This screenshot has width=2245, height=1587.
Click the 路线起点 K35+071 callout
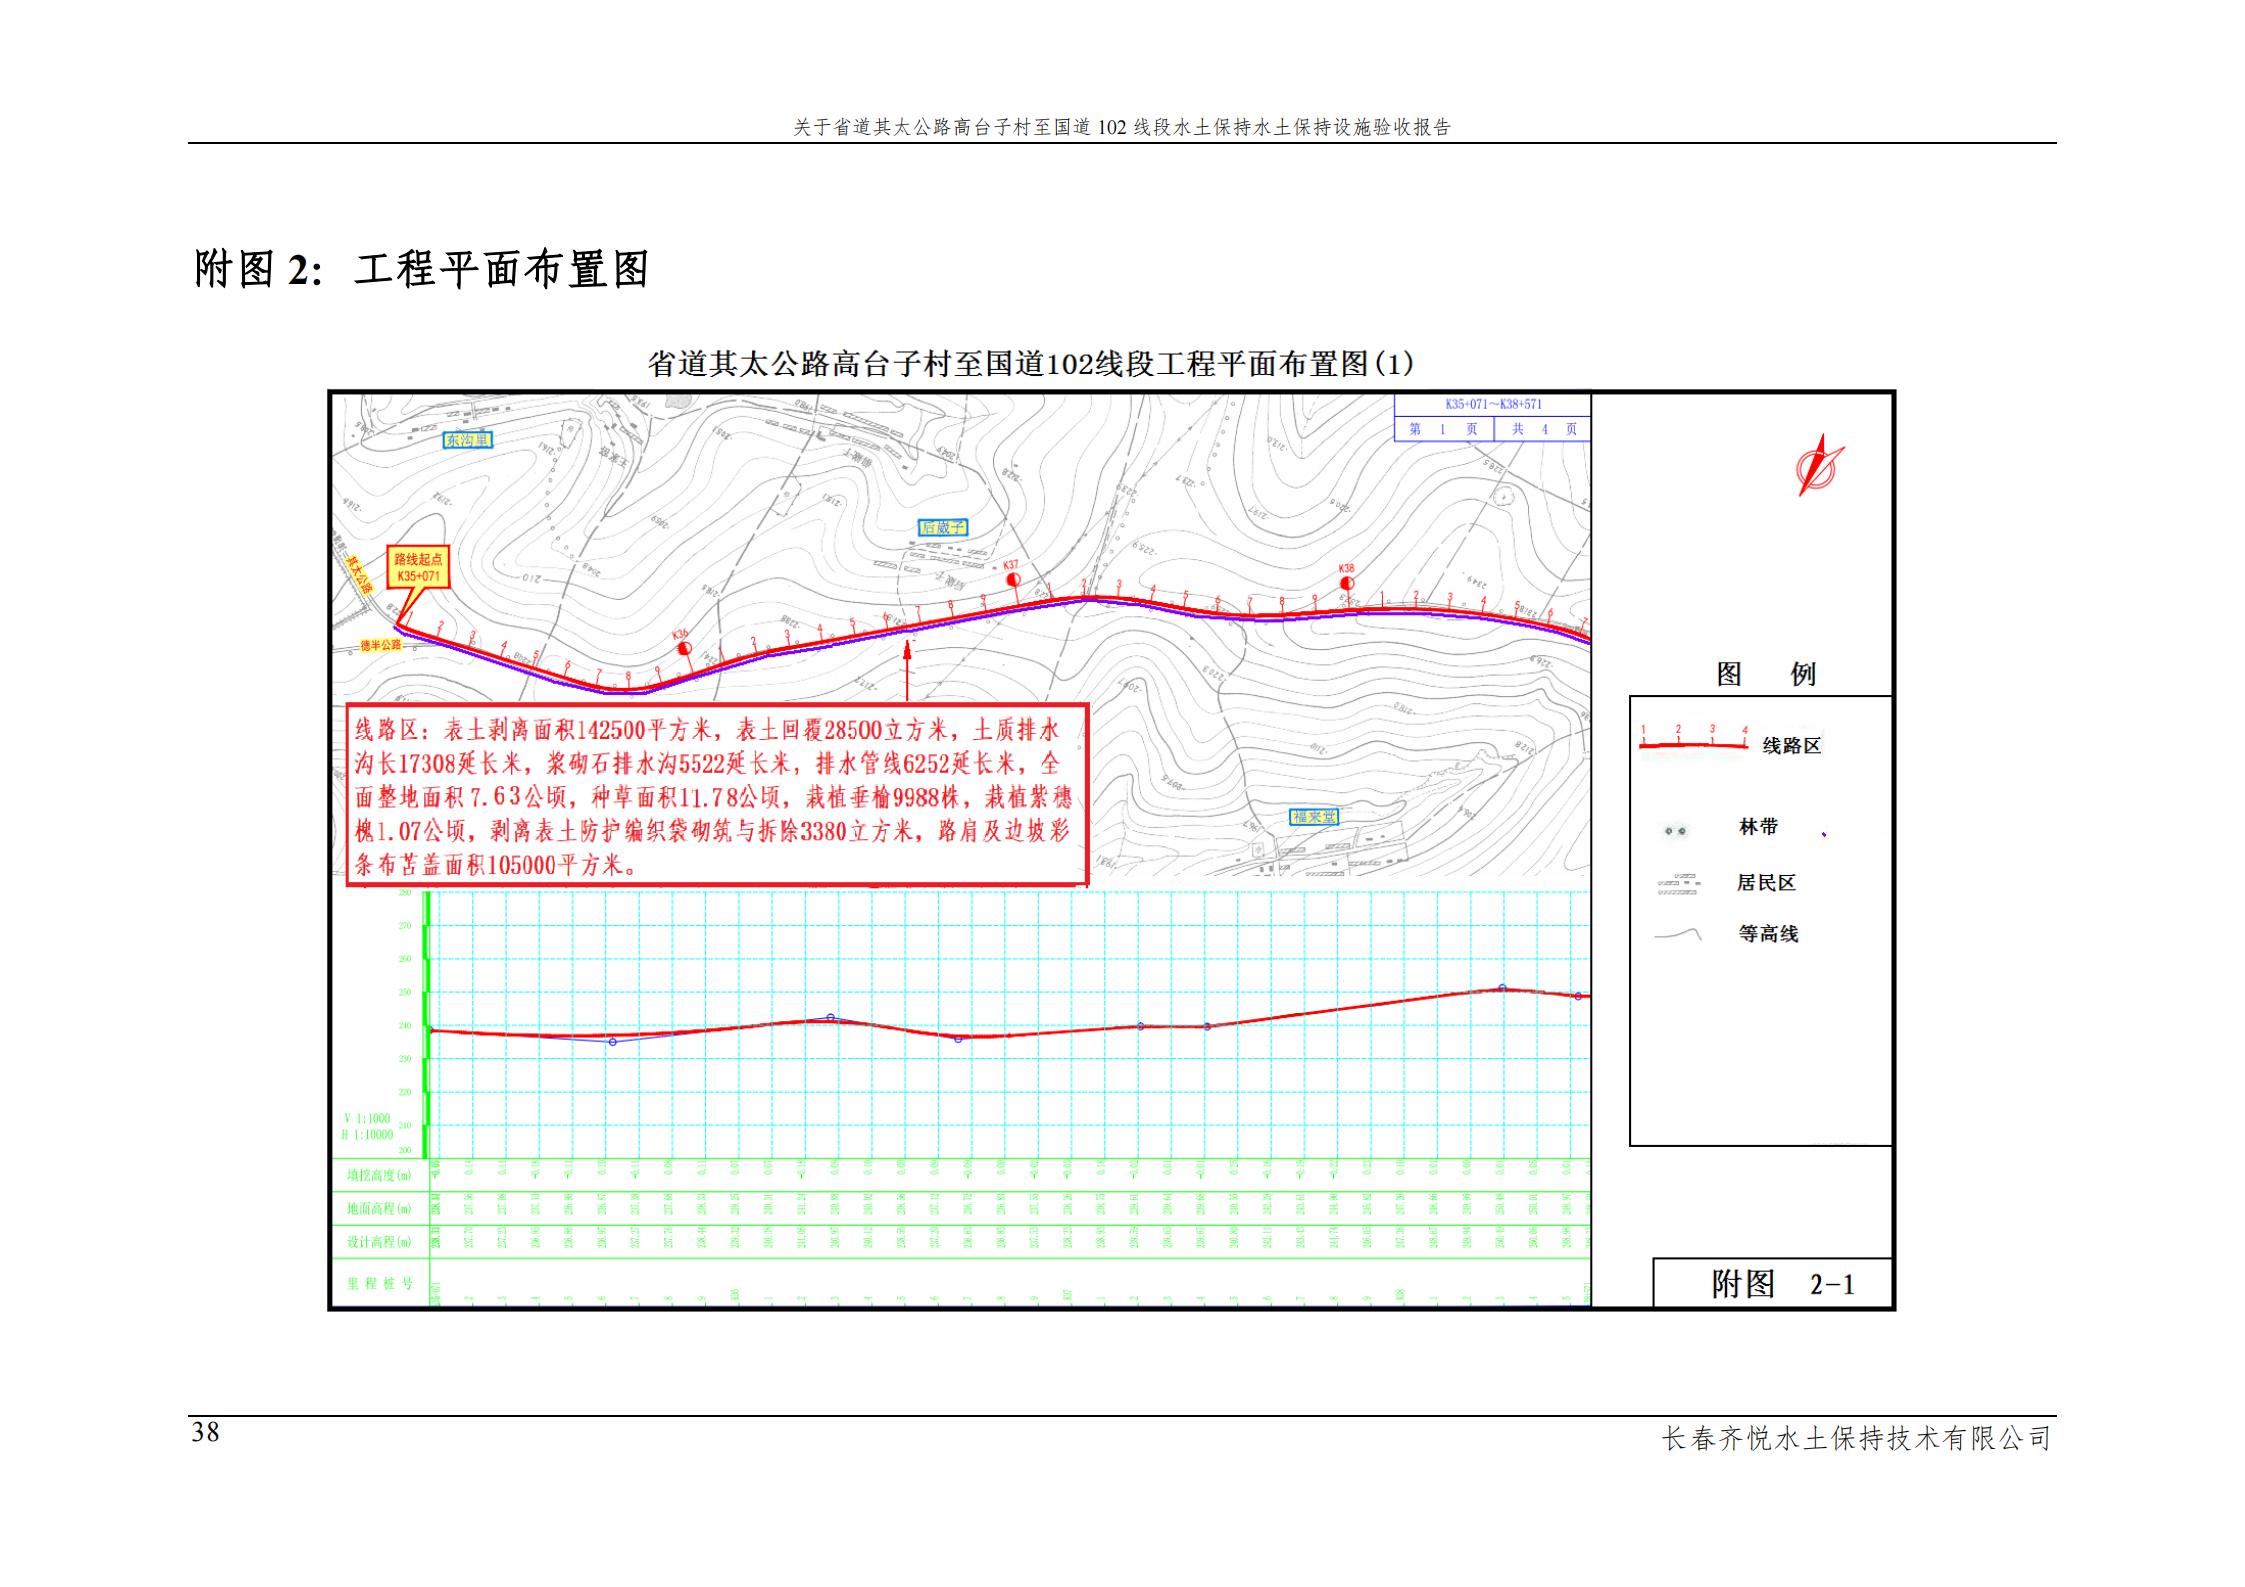coord(418,569)
